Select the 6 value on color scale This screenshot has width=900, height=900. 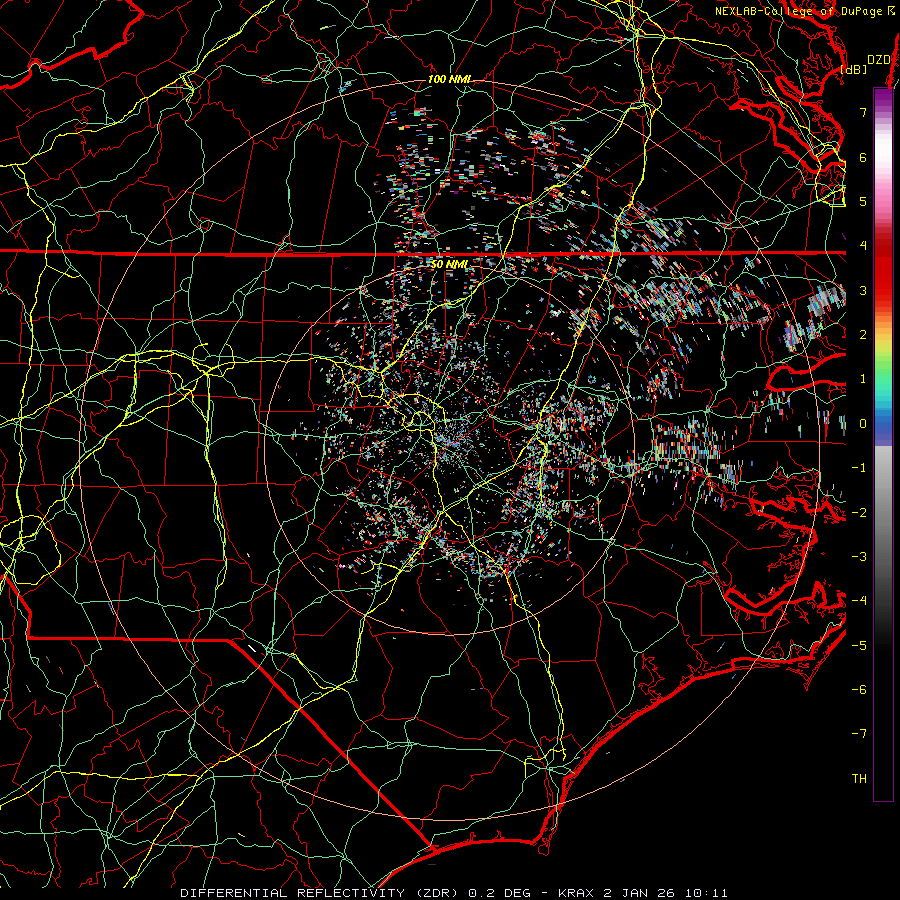[863, 157]
